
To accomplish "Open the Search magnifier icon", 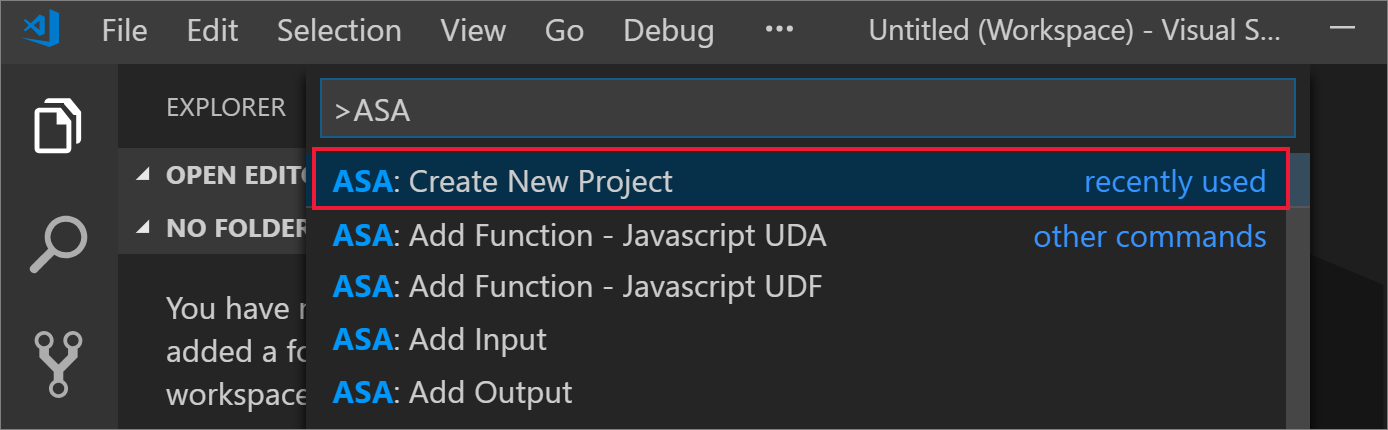I will tap(58, 243).
